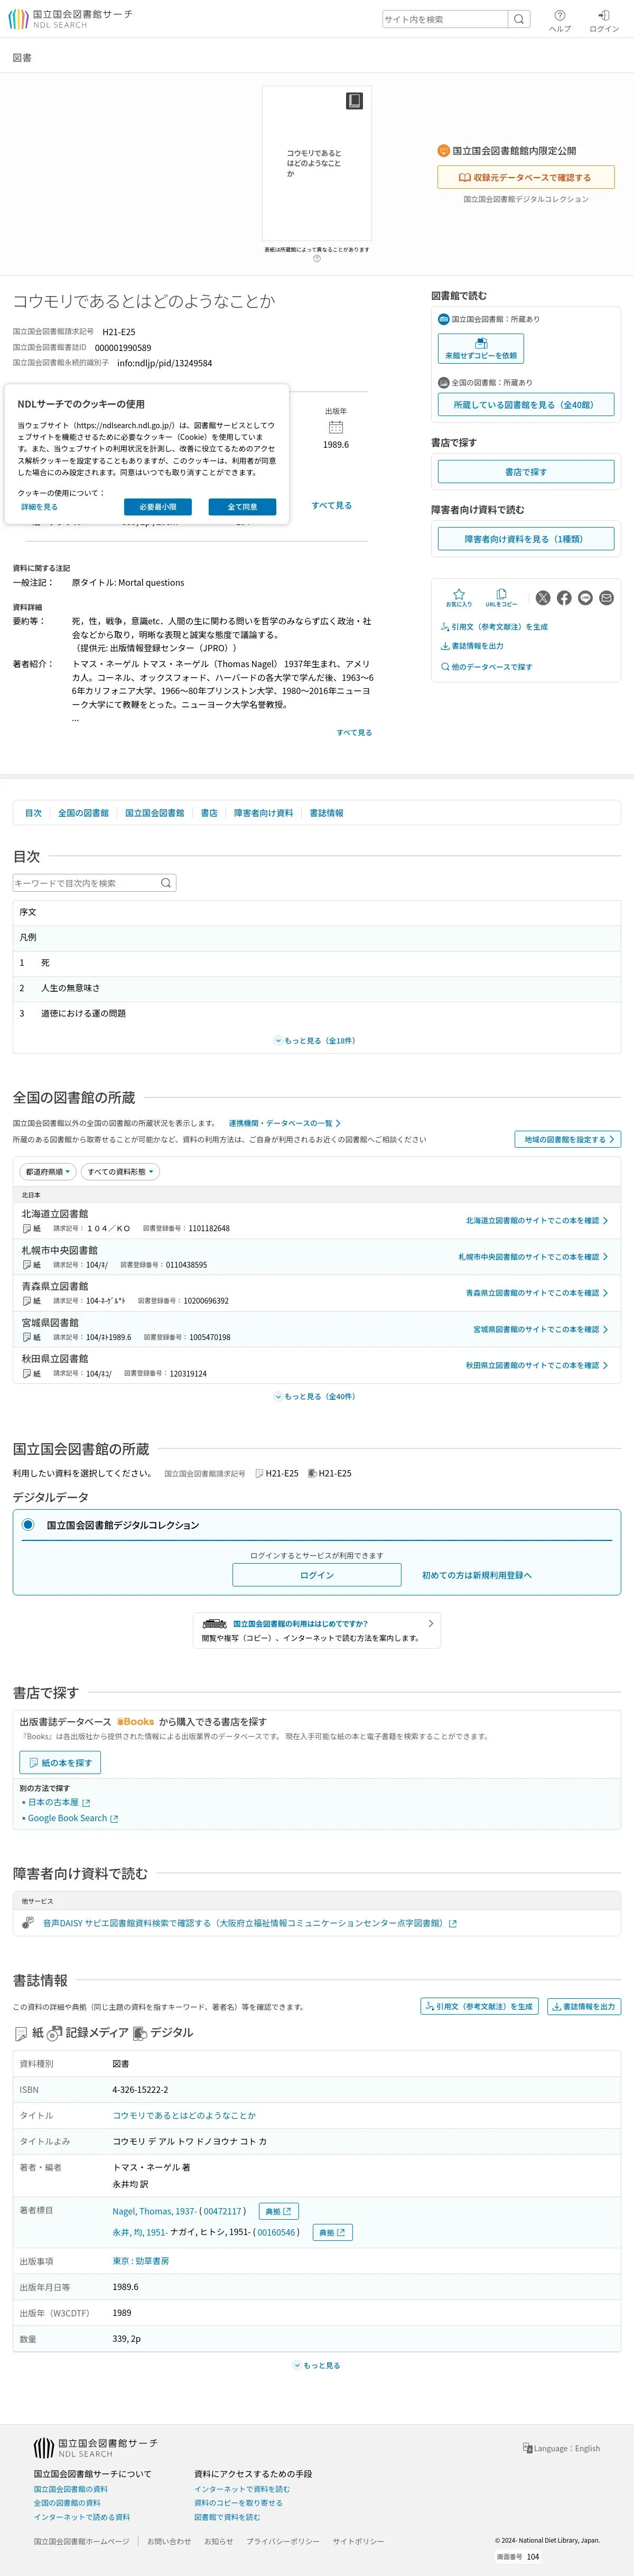Screen dimensions: 634x2576
Task: Click 所蔵している図書館を見る(全40館)
Action: pos(526,405)
